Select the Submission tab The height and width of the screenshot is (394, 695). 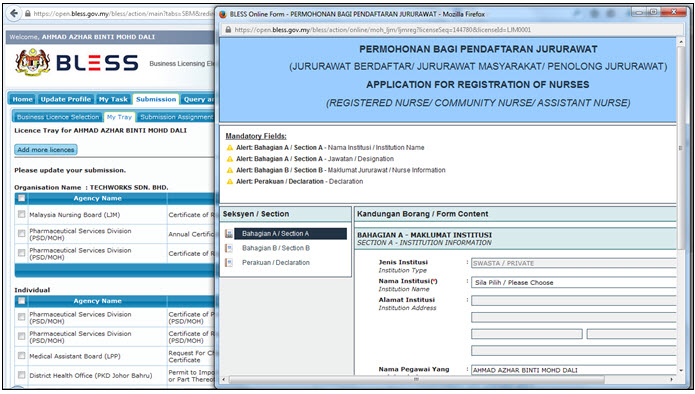tap(156, 99)
